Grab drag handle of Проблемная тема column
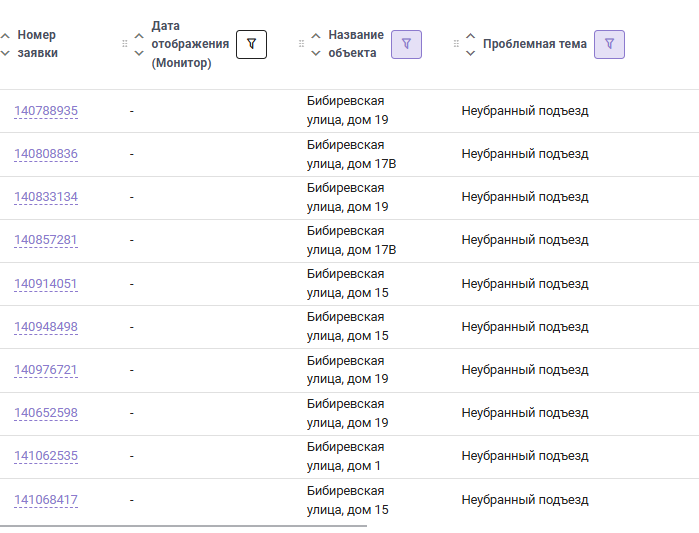 456,44
